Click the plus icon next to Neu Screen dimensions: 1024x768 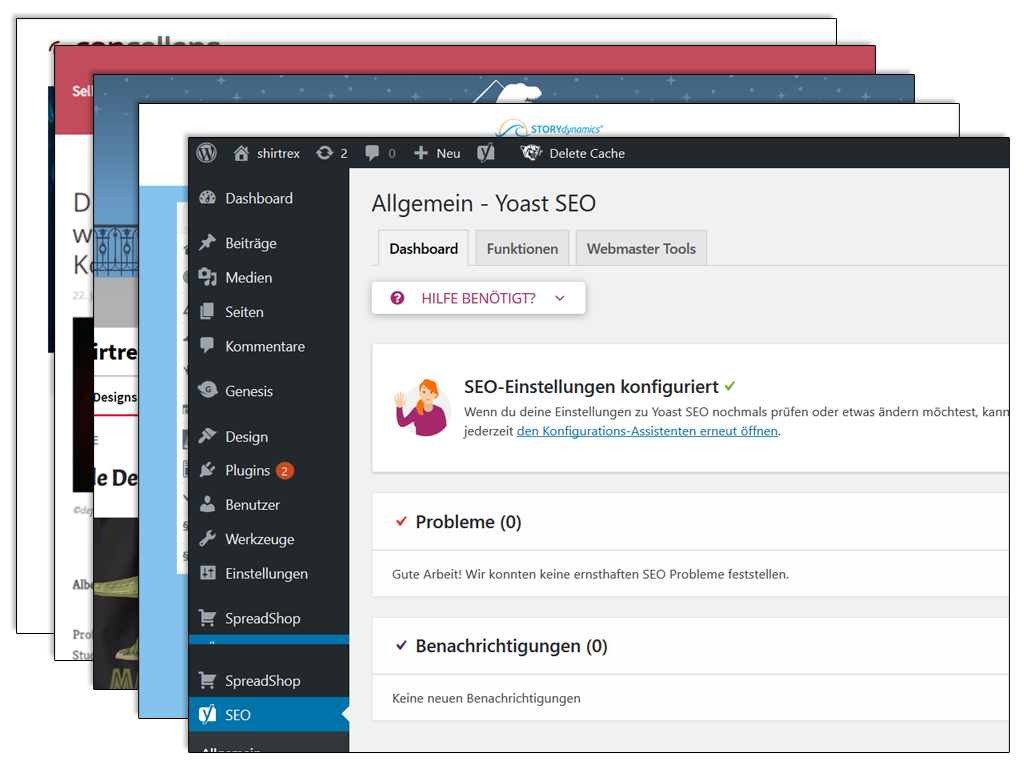coord(421,153)
